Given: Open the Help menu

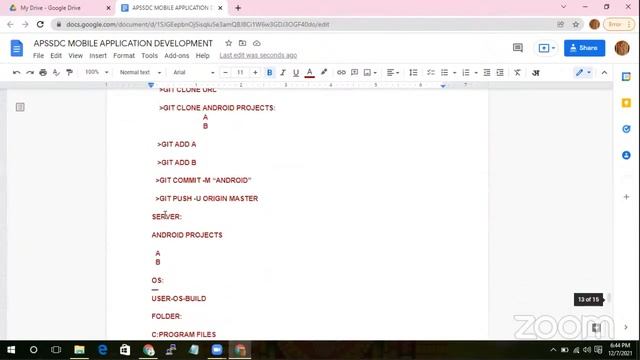Looking at the screenshot, I should pyautogui.click(x=202, y=56).
